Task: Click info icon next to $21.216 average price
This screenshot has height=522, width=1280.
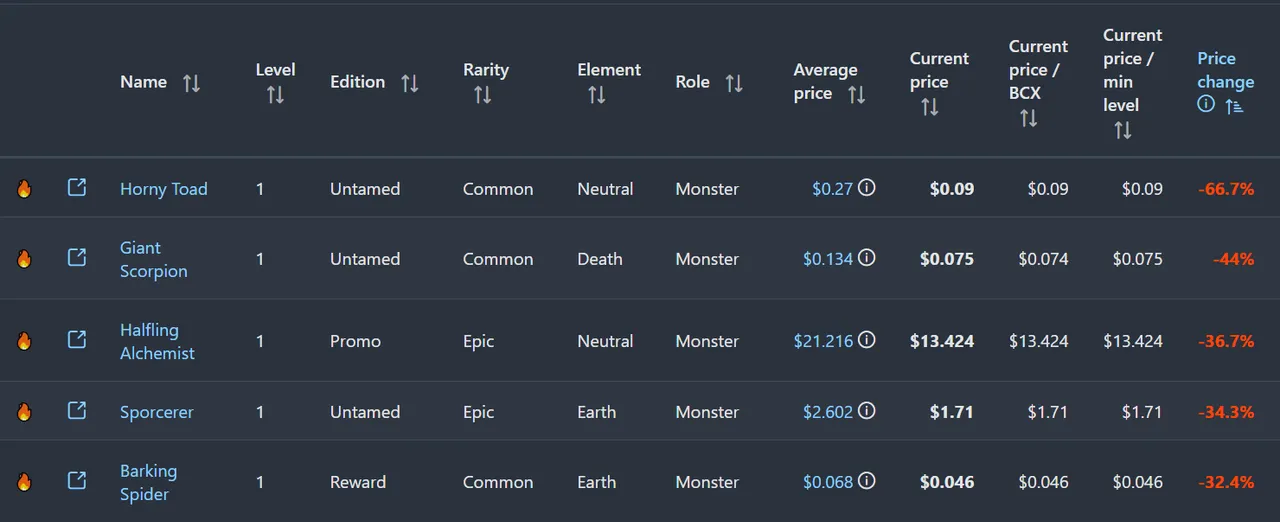Action: (867, 340)
